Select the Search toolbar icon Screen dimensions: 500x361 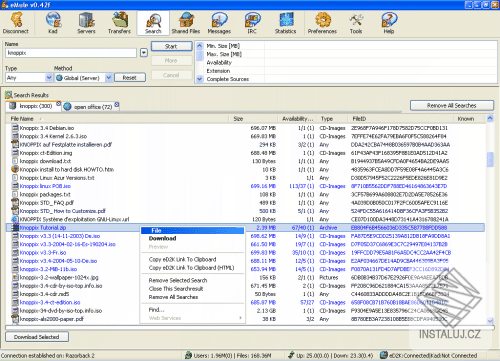(153, 23)
